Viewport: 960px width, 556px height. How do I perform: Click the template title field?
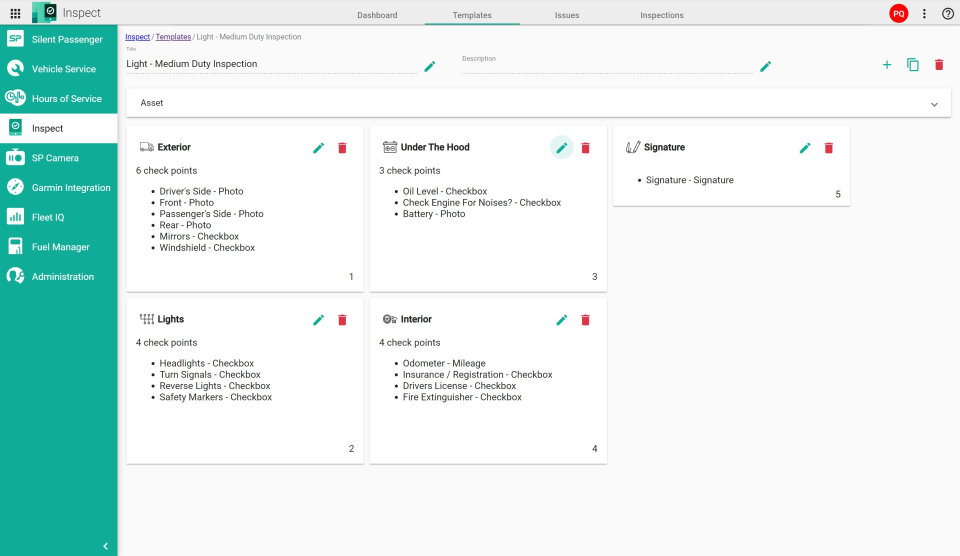point(271,64)
